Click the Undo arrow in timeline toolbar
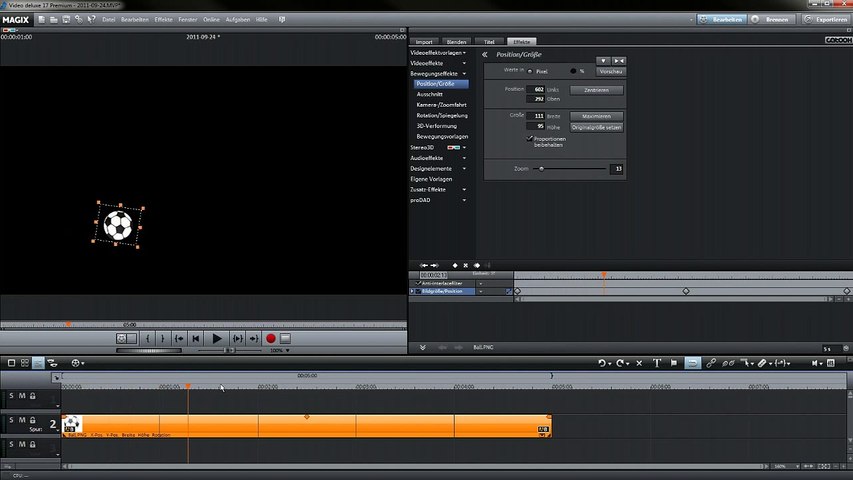The width and height of the screenshot is (853, 480). [x=603, y=363]
